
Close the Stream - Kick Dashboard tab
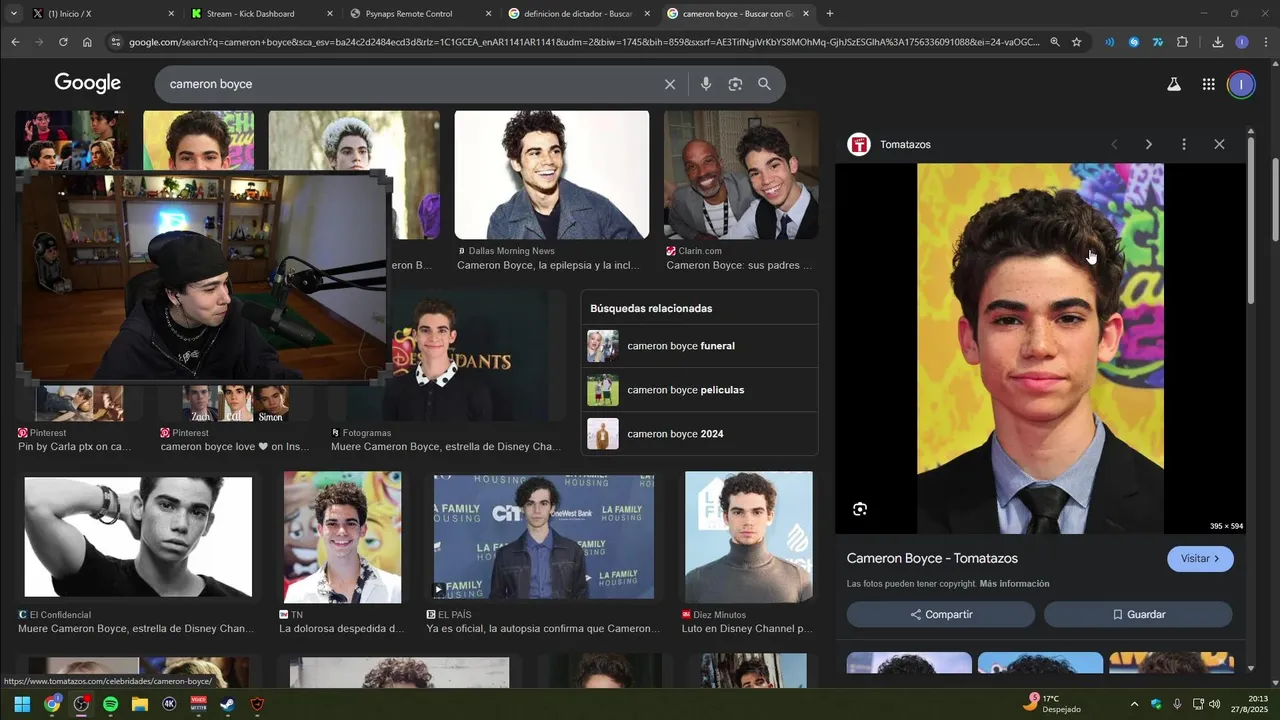330,14
